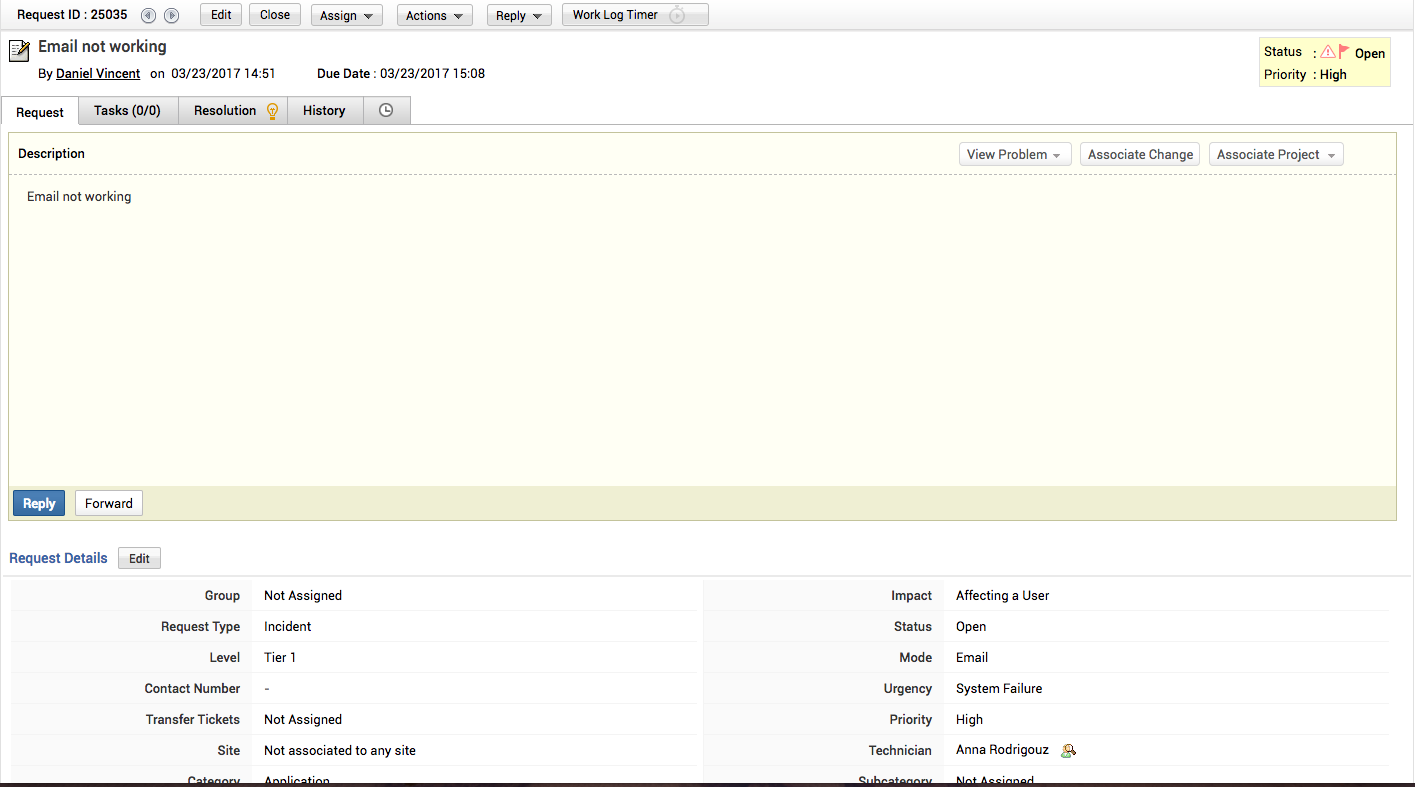The height and width of the screenshot is (787, 1415).
Task: Expand the Actions dropdown
Action: click(x=434, y=15)
